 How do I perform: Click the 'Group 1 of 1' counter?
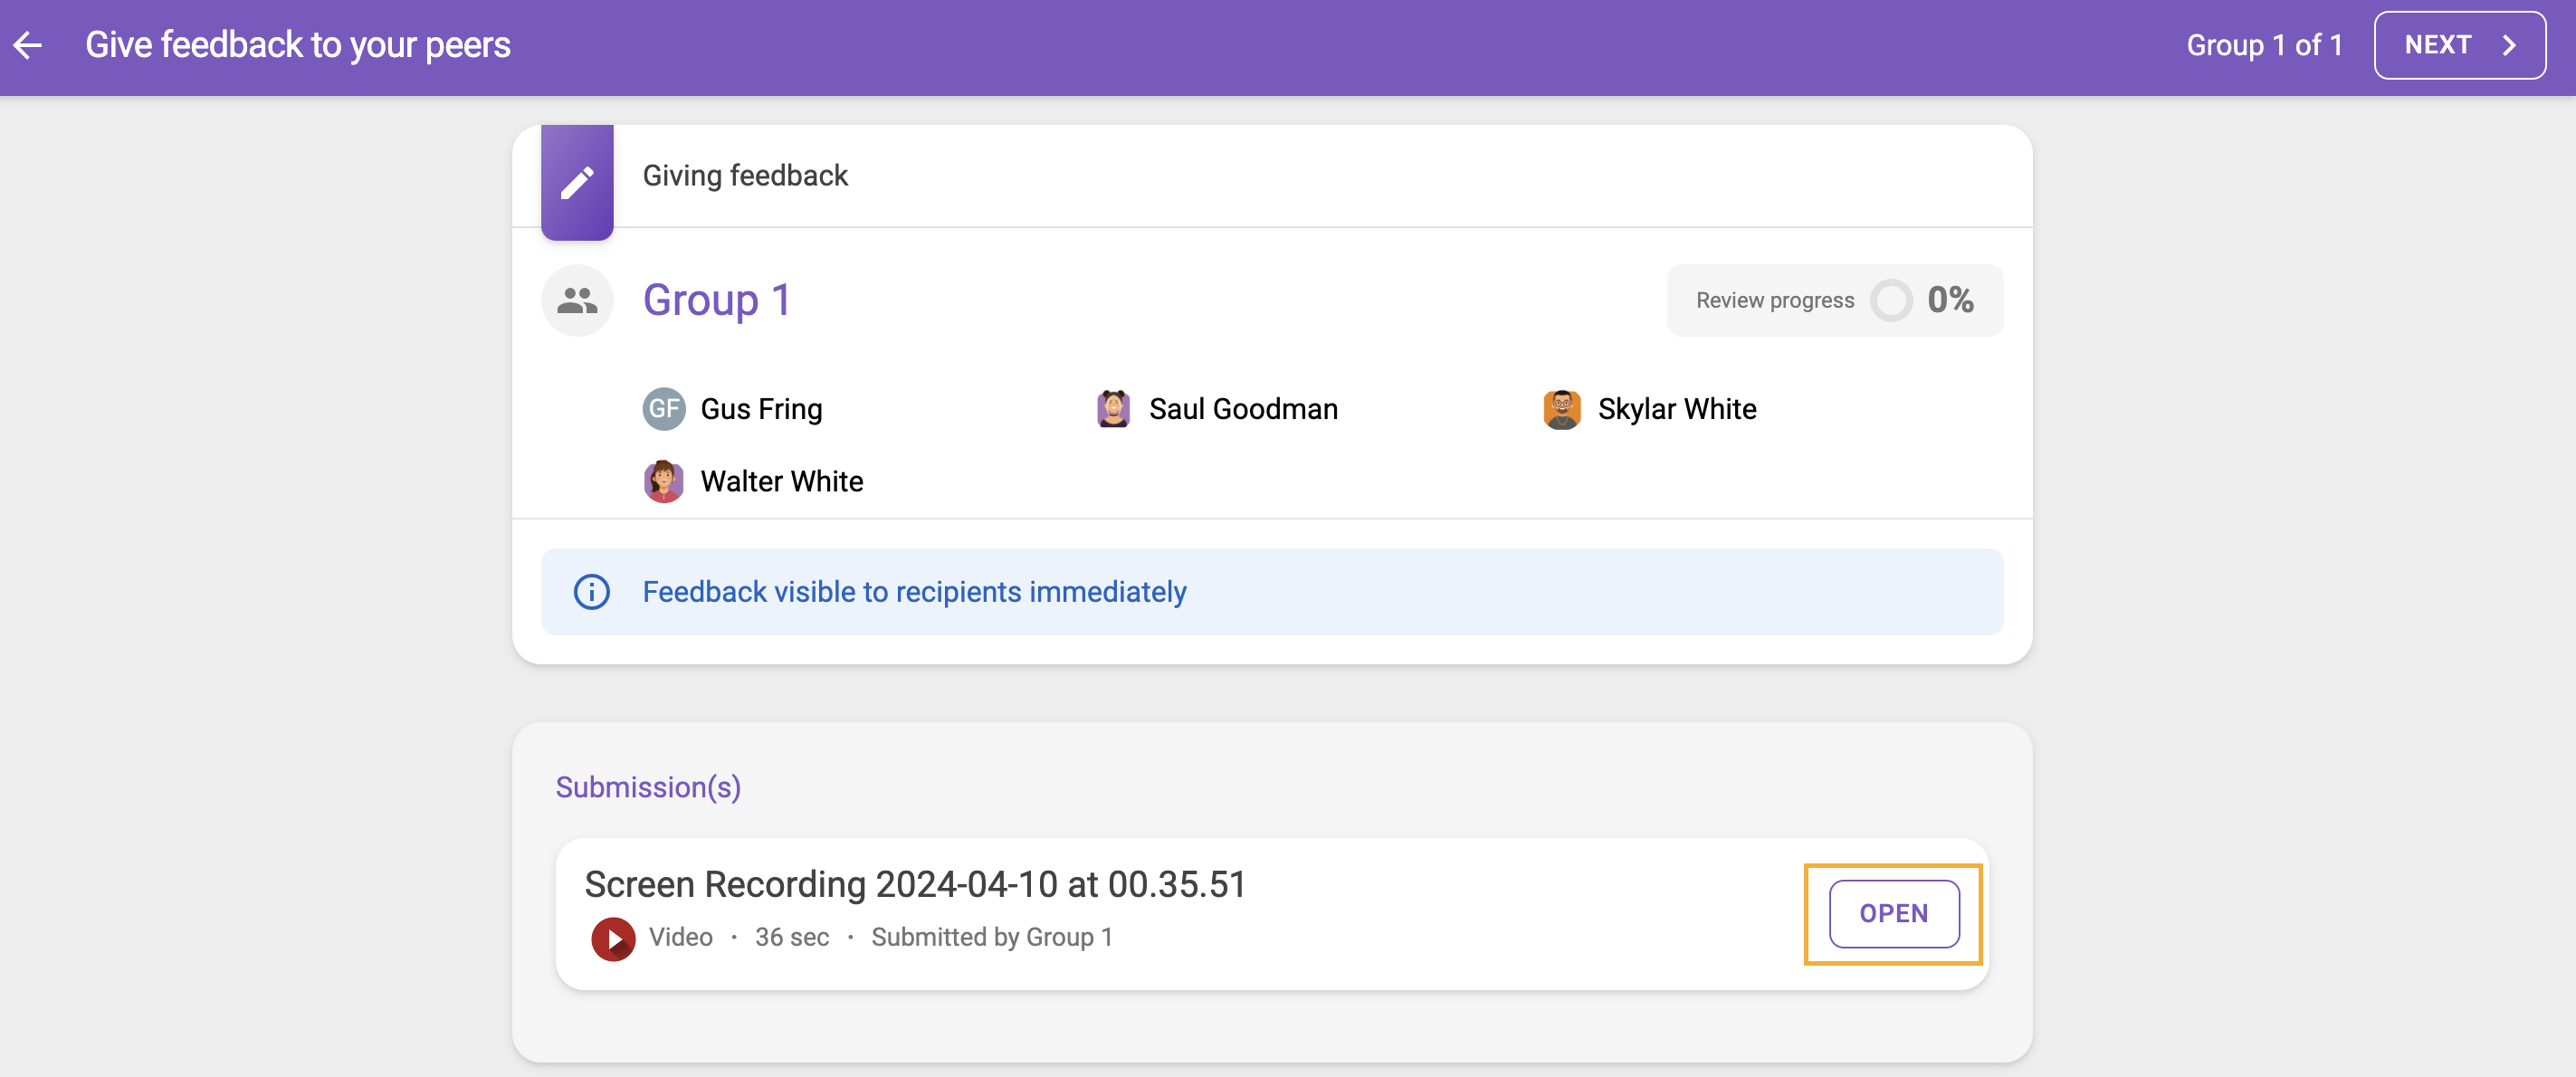(2264, 45)
